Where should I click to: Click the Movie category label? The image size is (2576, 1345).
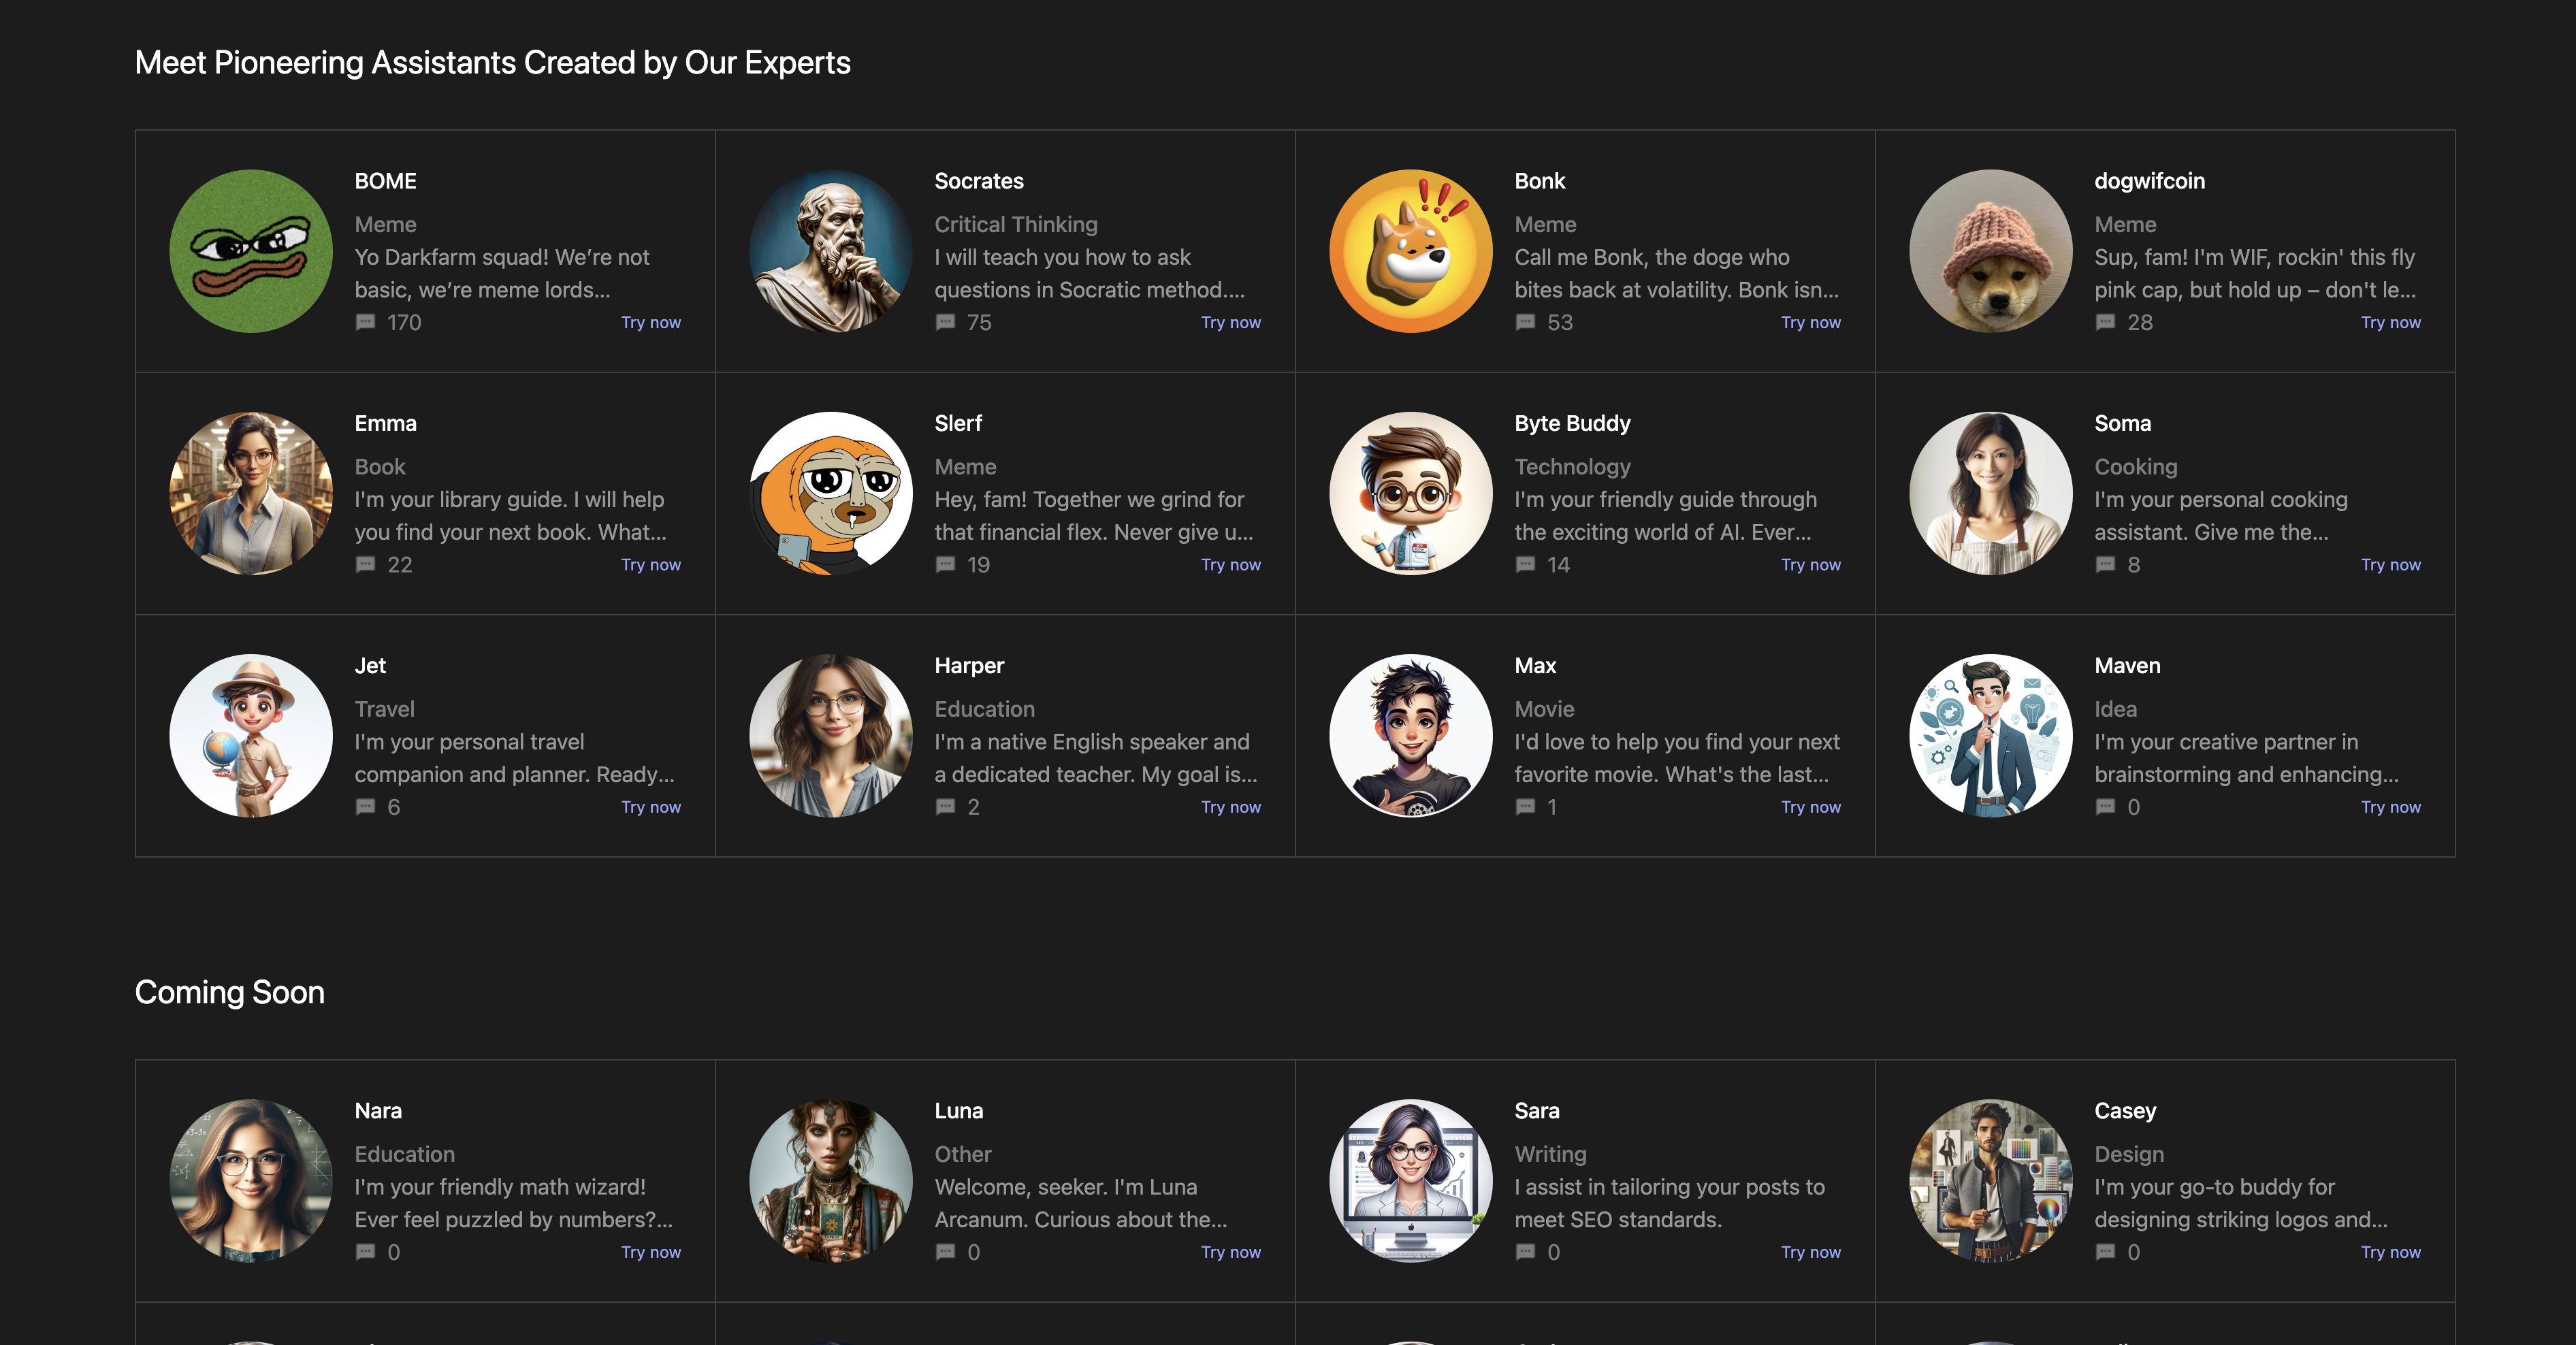(x=1544, y=709)
